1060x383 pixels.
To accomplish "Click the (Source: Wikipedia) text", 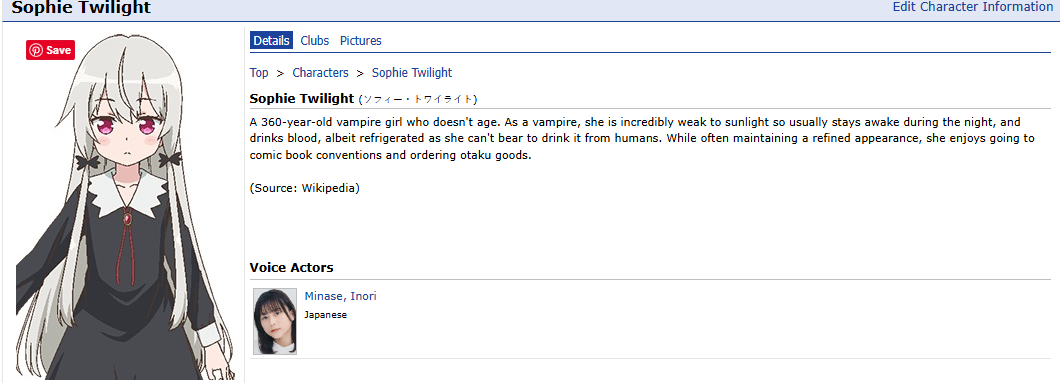I will point(304,188).
